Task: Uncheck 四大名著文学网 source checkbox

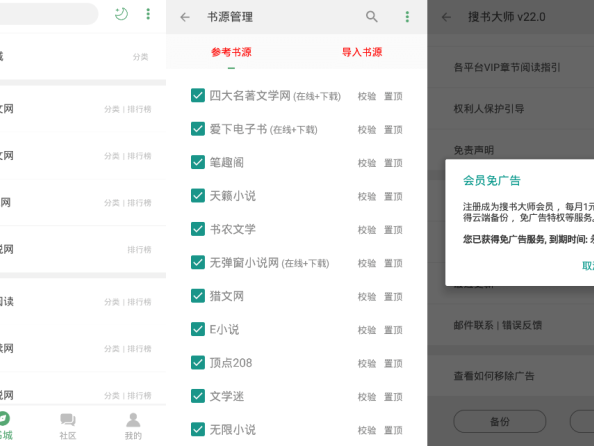Action: 198,95
